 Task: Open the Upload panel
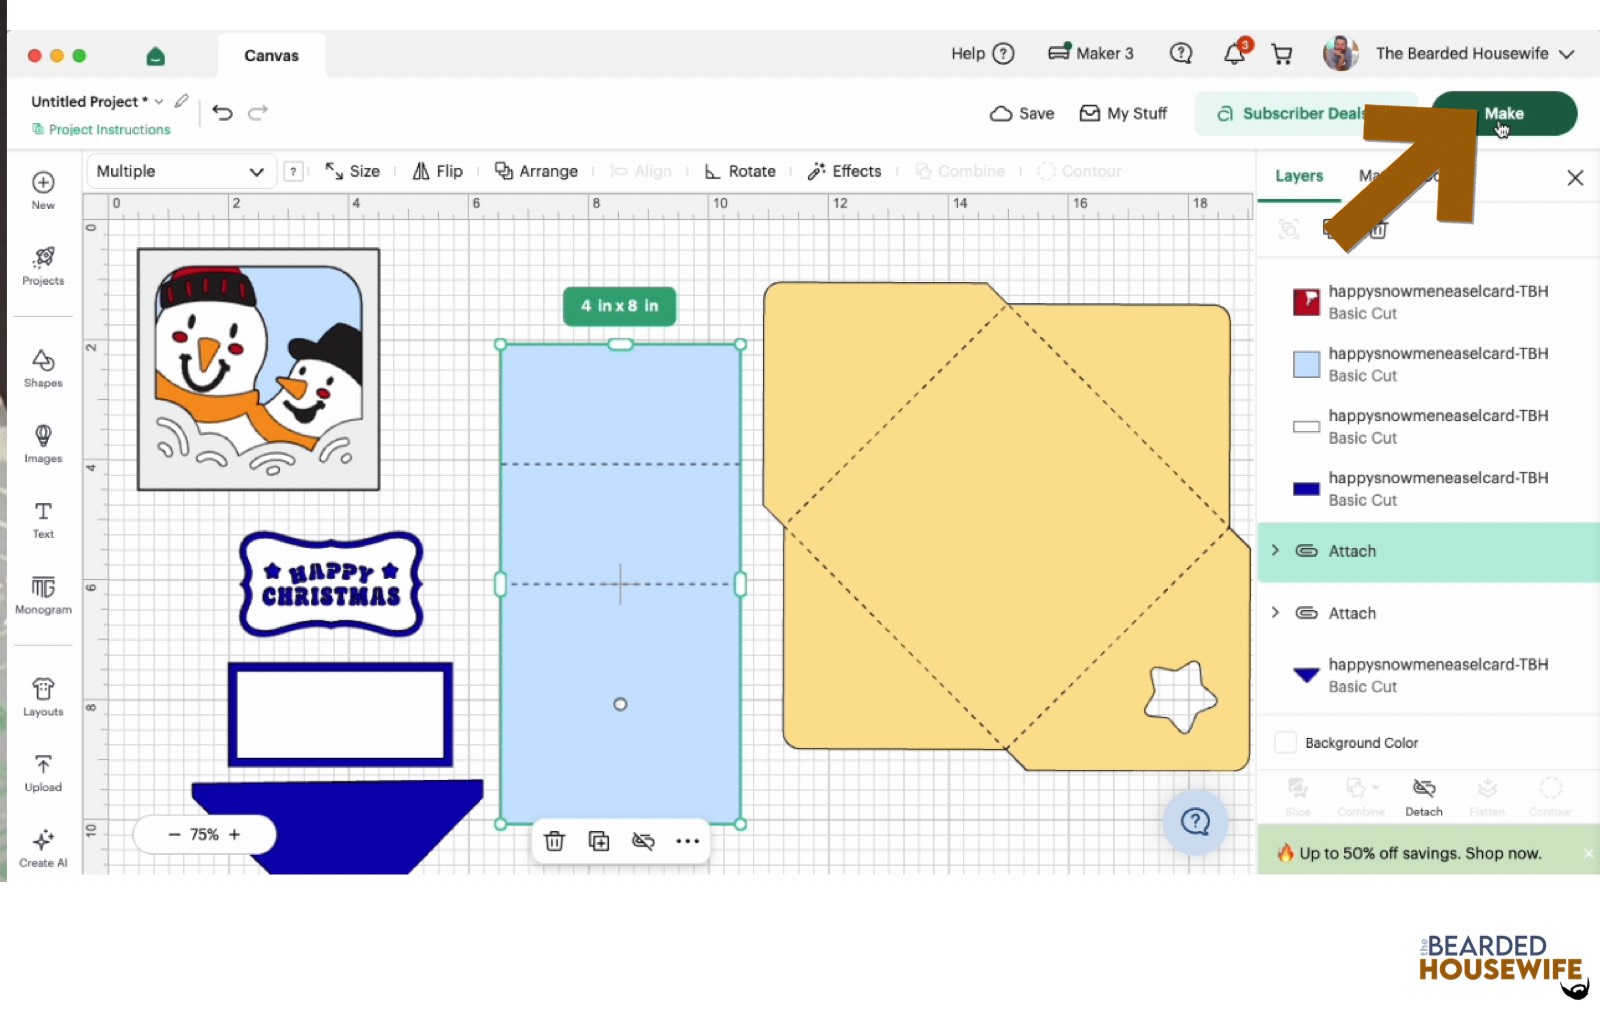43,772
